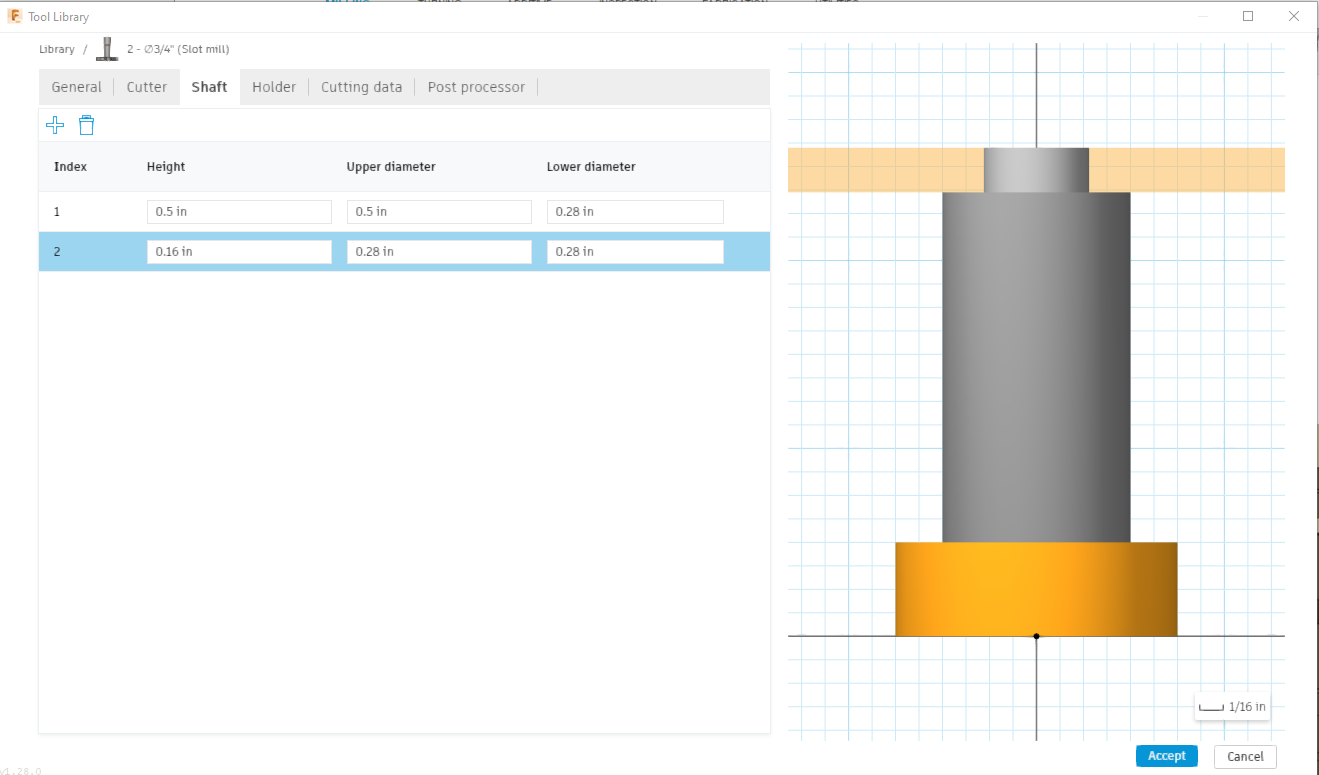The height and width of the screenshot is (775, 1319).
Task: Go back to the Library breadcrumb
Action: point(57,48)
